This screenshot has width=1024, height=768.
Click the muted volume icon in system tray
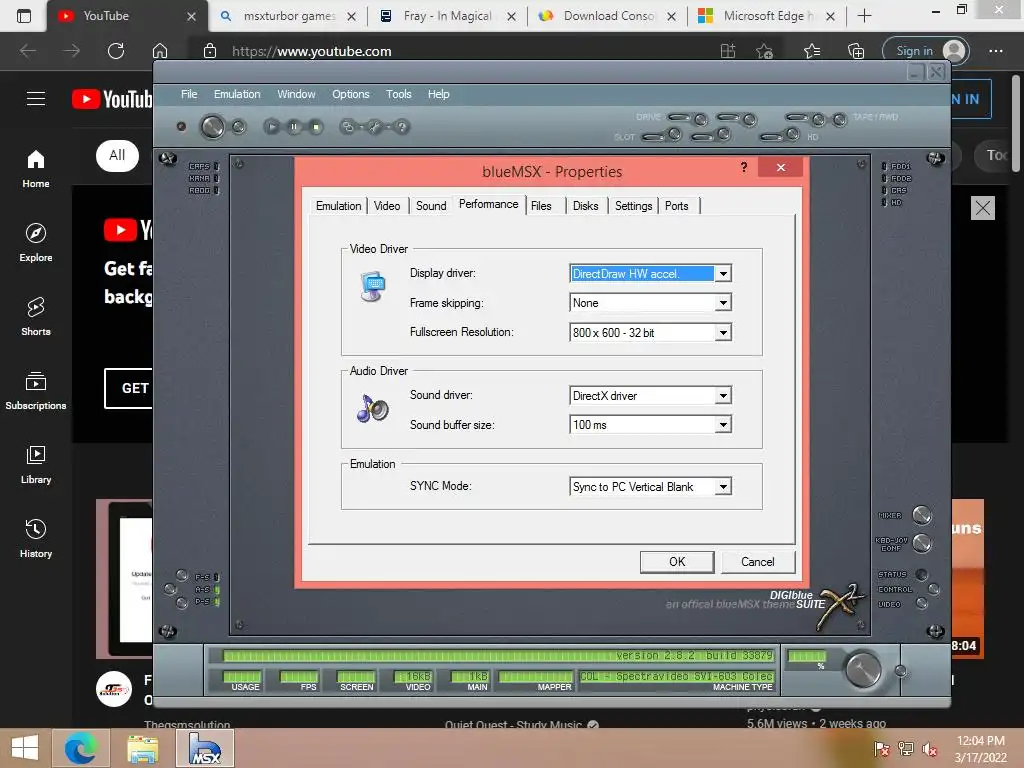[929, 749]
